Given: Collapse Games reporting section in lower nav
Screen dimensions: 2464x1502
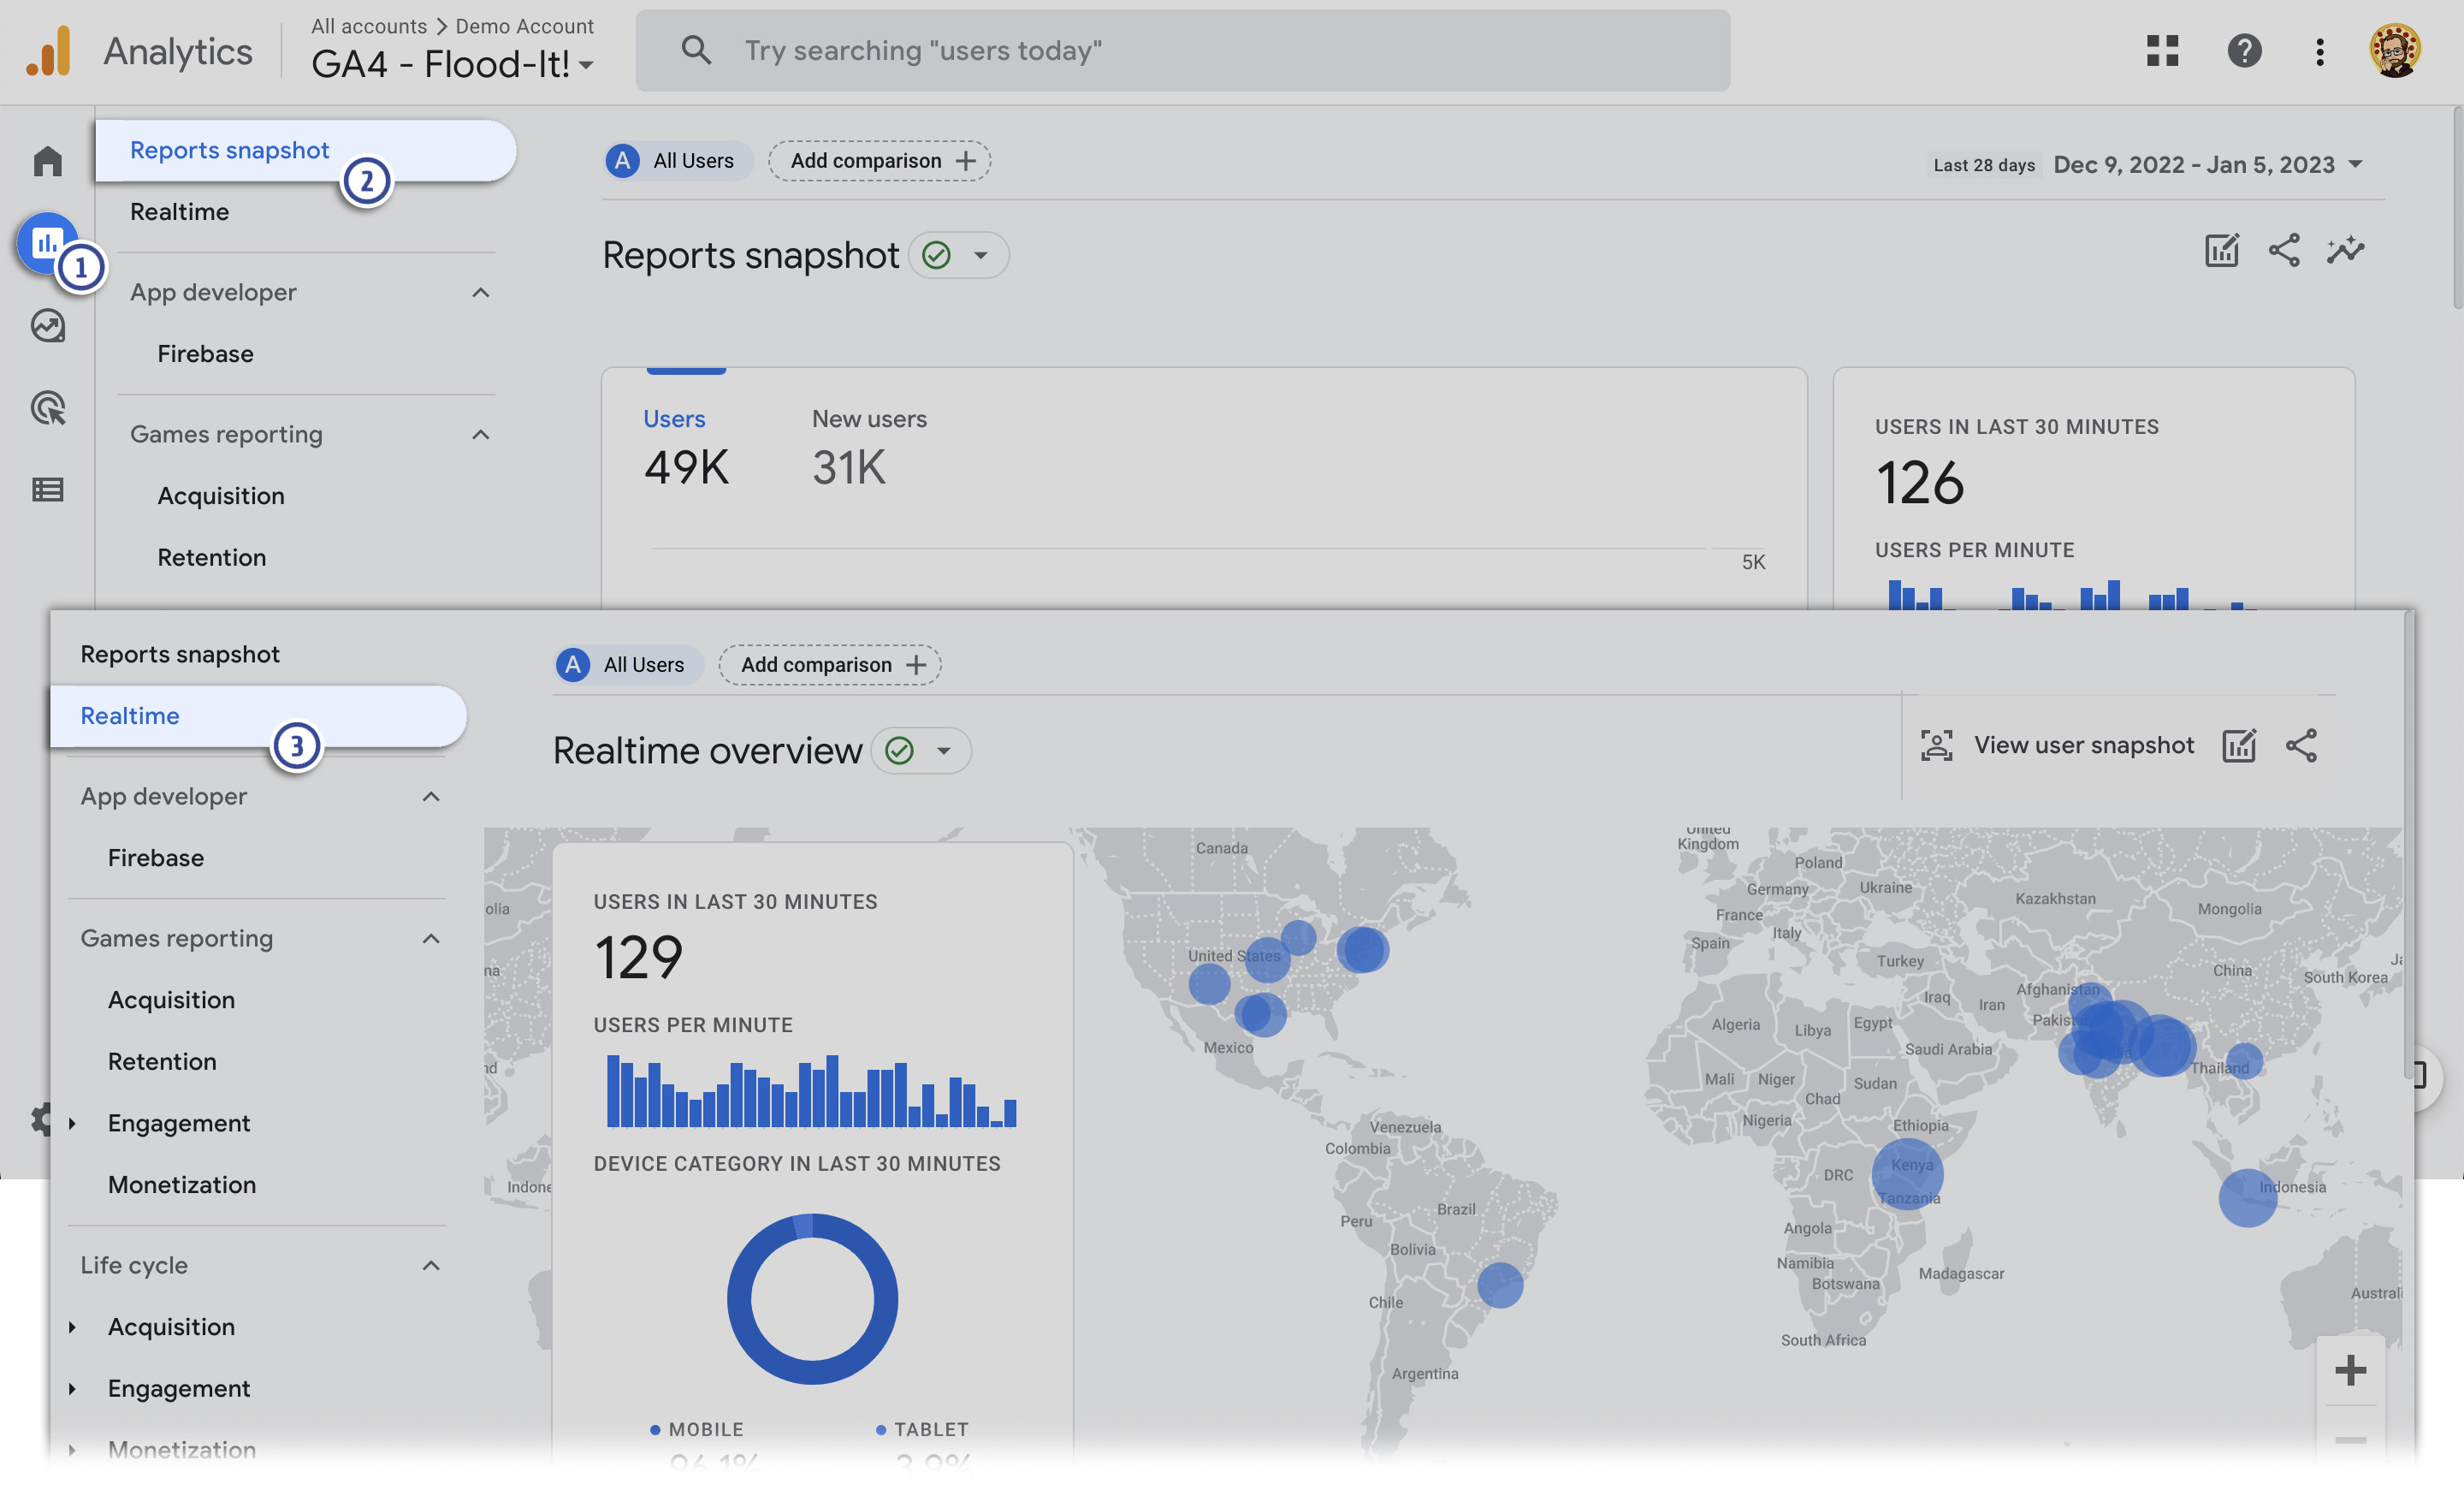Looking at the screenshot, I should click(x=431, y=938).
